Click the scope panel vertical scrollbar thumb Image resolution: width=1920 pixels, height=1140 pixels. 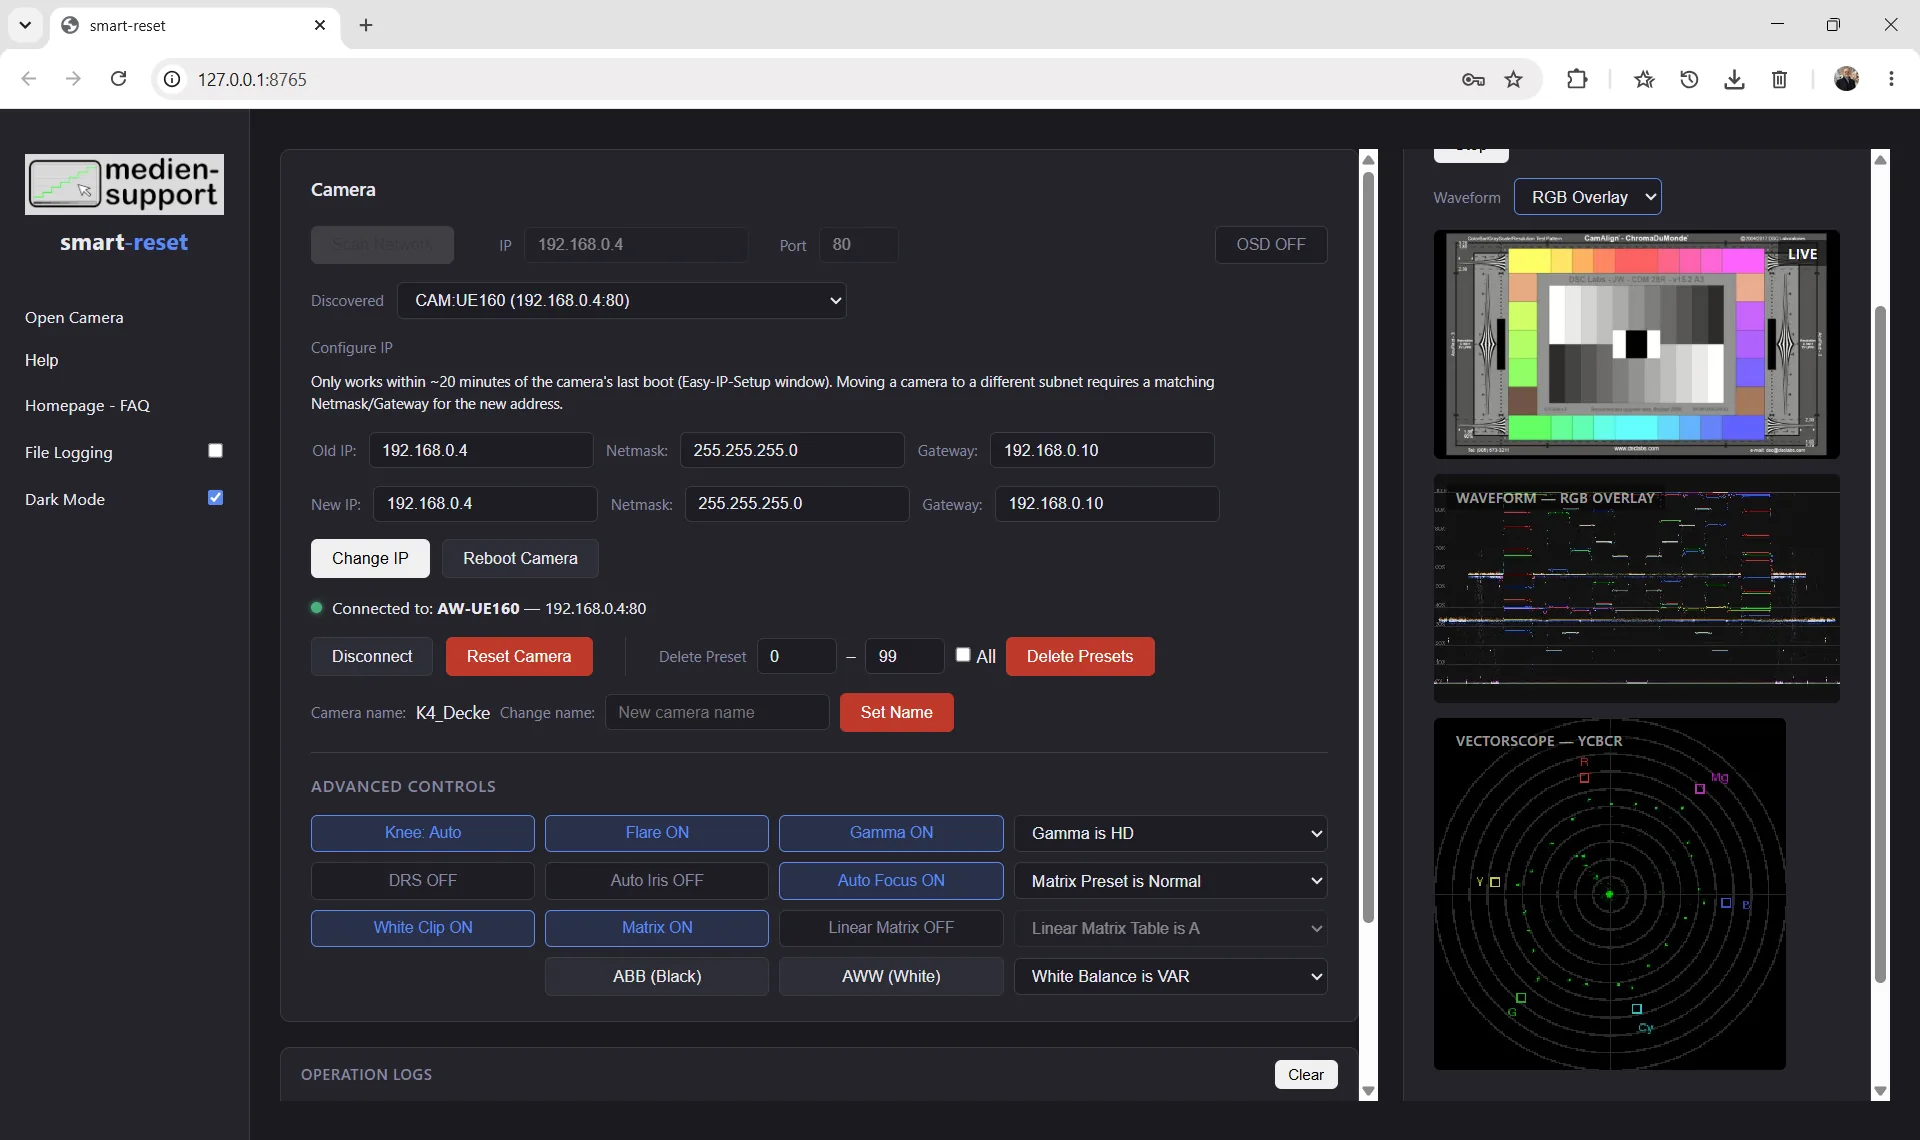pos(1880,645)
